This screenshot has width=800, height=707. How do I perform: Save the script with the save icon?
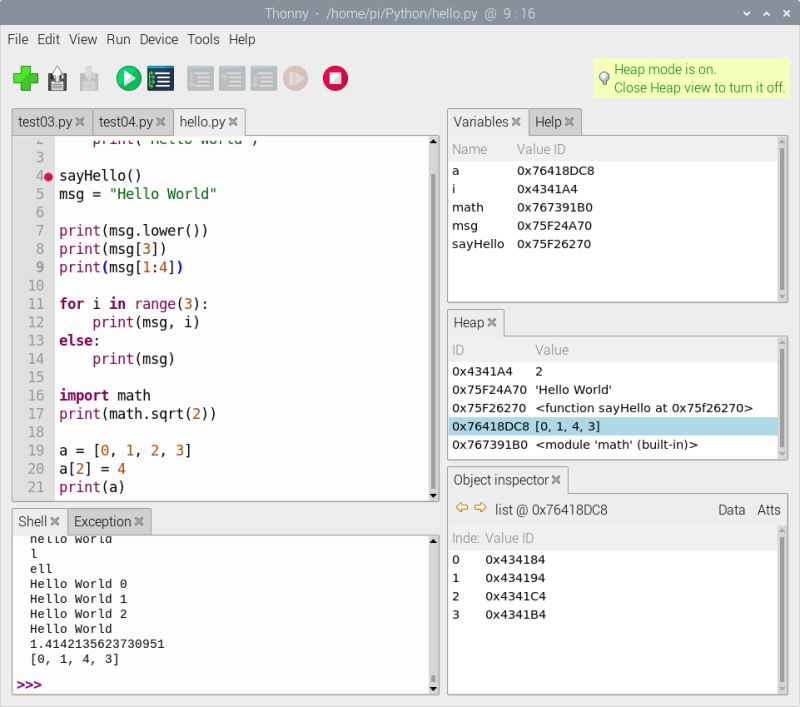87,78
